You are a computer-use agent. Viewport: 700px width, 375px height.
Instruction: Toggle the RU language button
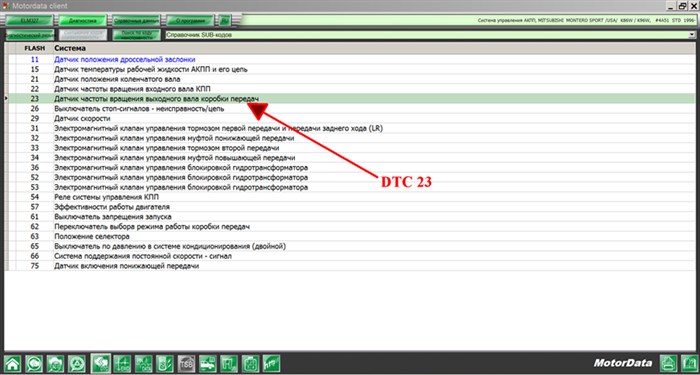(224, 21)
